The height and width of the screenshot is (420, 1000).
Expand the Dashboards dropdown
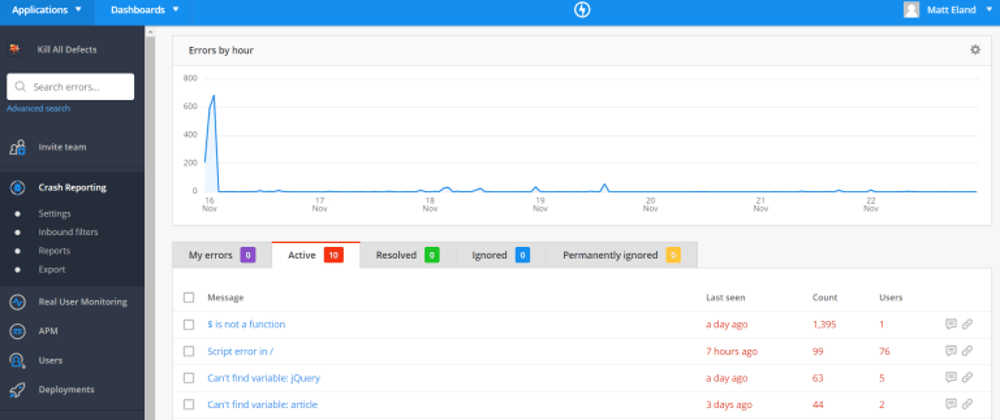pos(144,10)
